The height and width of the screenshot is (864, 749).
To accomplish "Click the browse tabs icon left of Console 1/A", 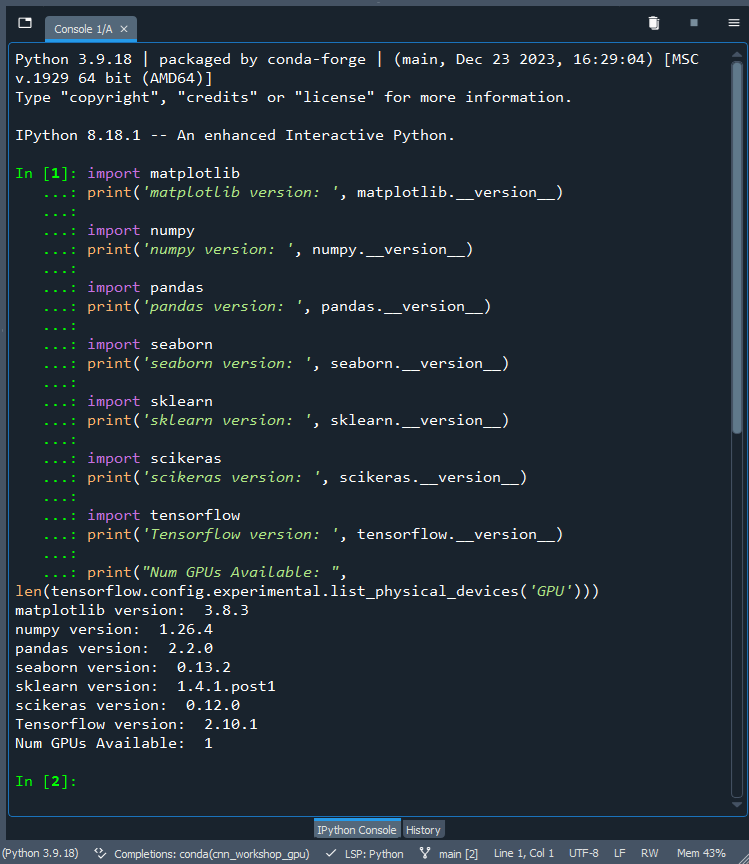I will (x=25, y=23).
